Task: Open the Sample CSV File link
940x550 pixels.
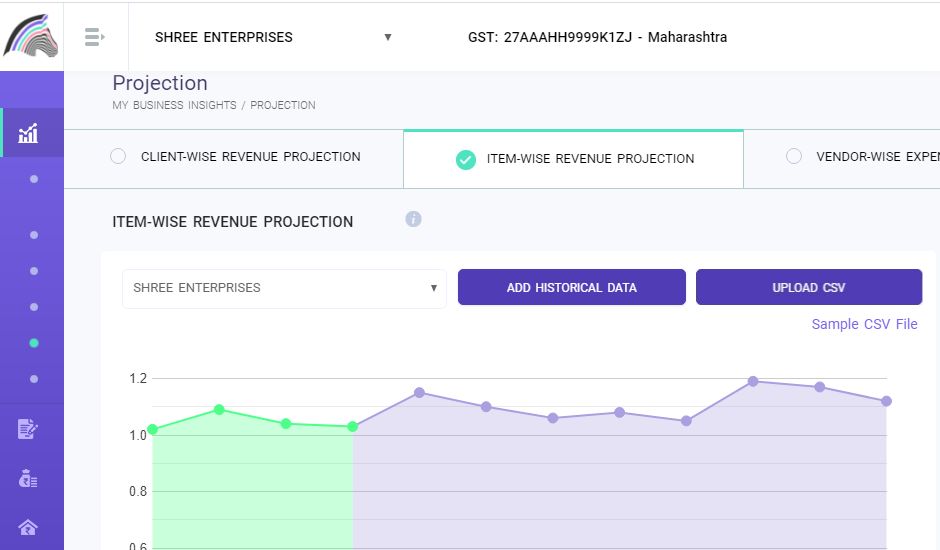Action: 864,324
